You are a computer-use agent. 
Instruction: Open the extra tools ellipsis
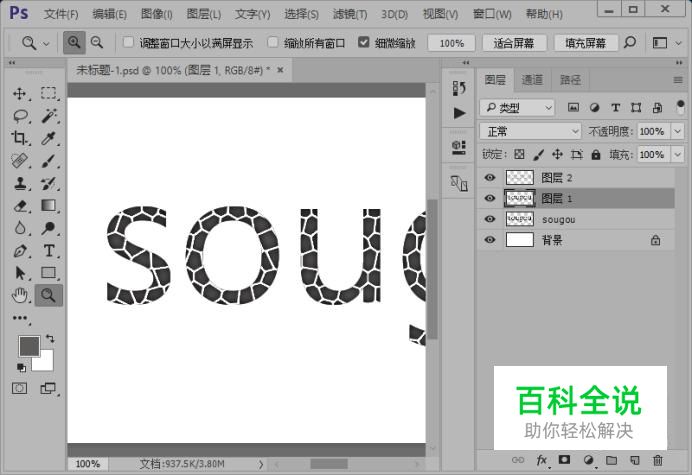[19, 318]
